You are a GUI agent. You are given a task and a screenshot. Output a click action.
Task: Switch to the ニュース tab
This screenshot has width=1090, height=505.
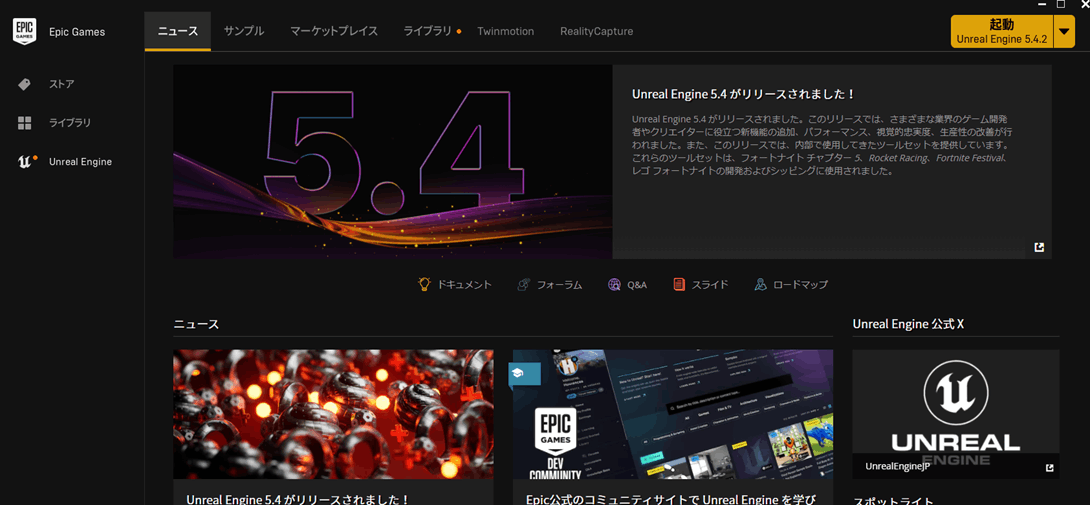coord(178,31)
